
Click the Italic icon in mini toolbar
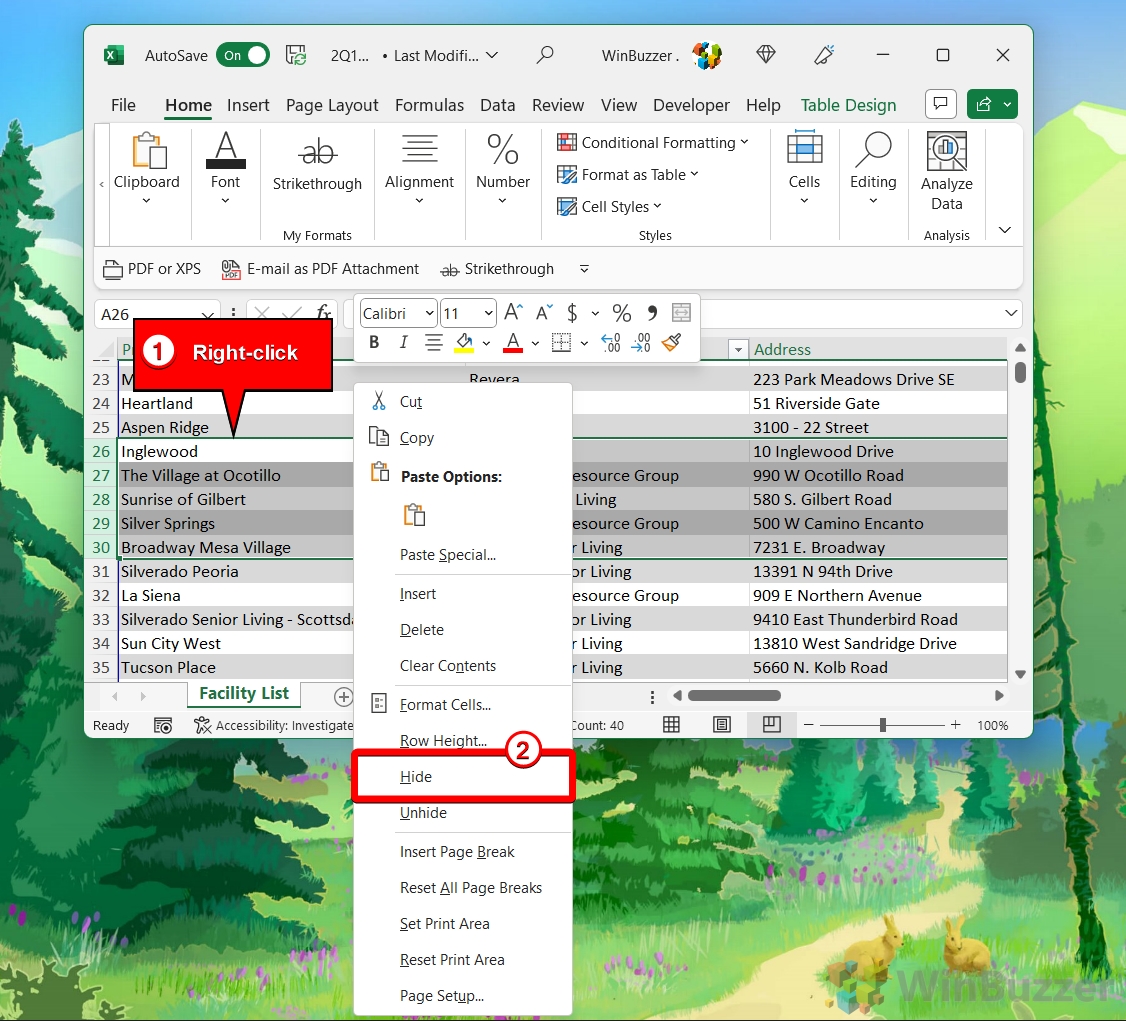pyautogui.click(x=403, y=343)
